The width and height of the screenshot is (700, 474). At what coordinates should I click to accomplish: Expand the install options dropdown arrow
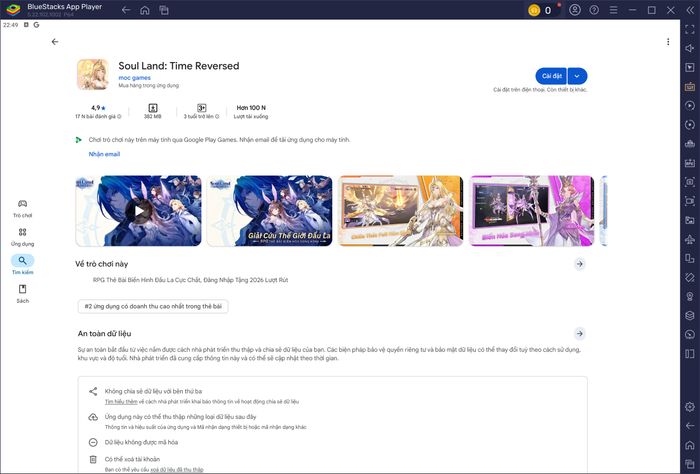[577, 76]
